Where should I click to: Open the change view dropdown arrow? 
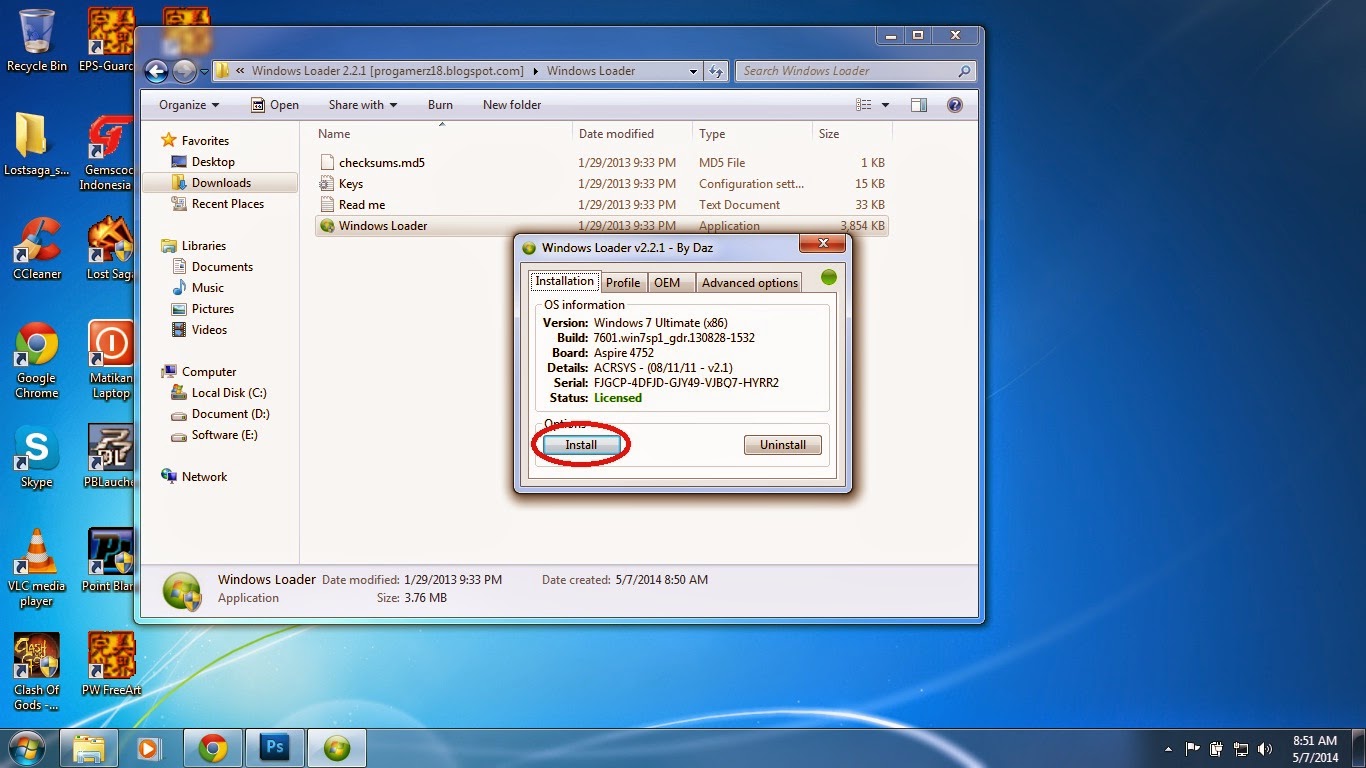(885, 105)
